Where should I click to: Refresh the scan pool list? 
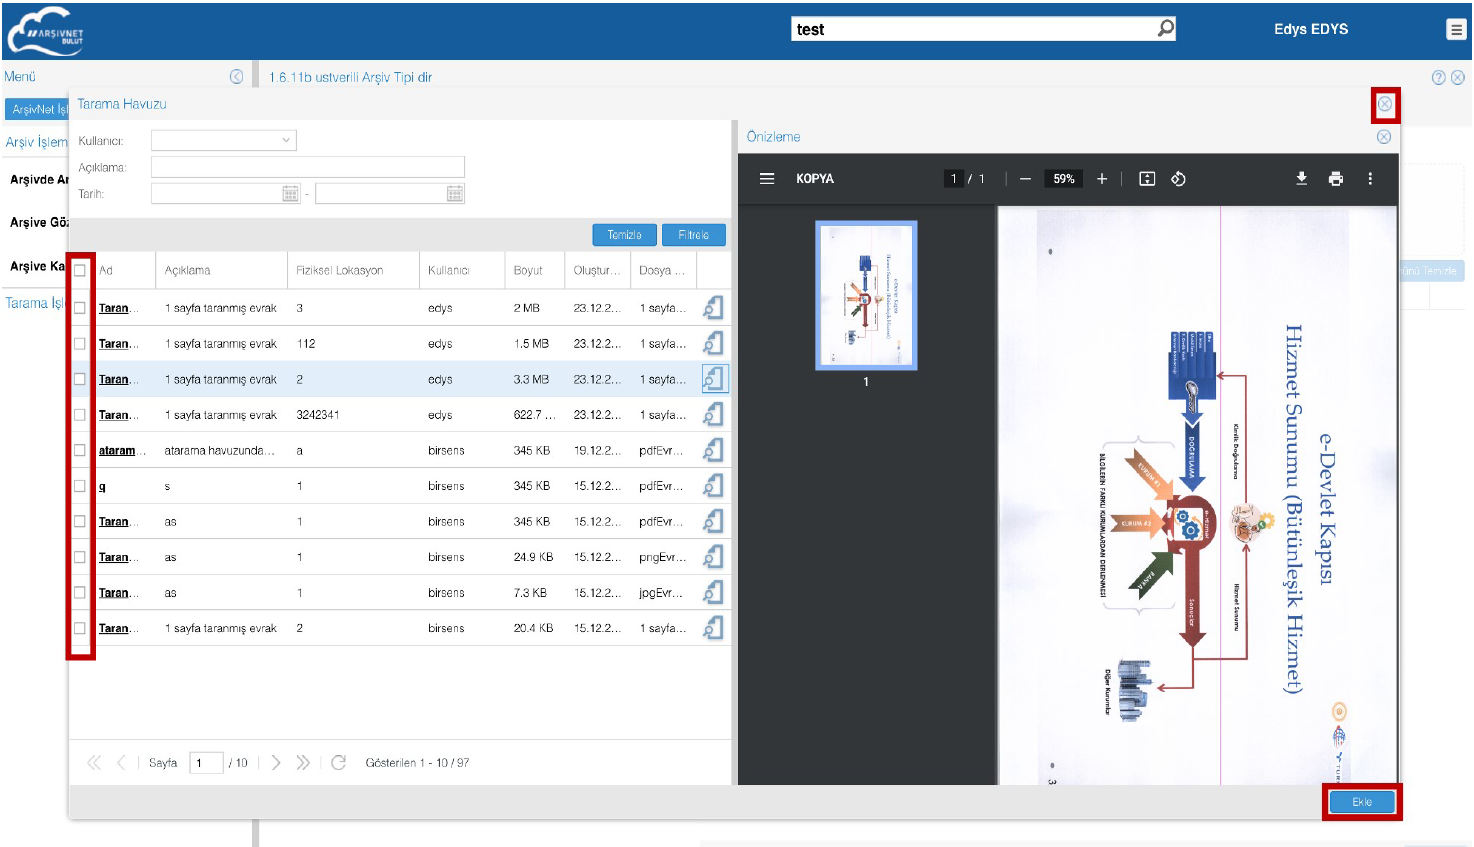[338, 763]
